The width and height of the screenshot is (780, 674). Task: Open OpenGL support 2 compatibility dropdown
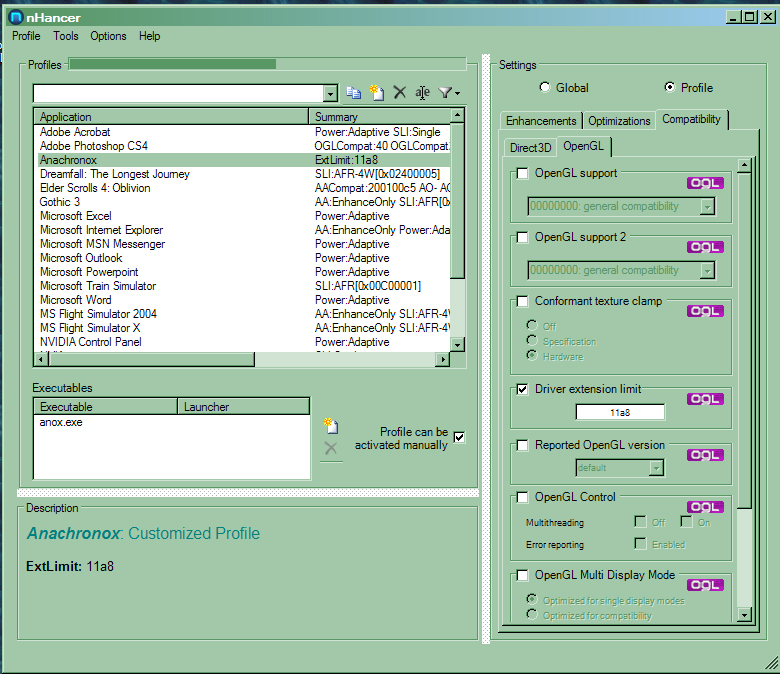pos(707,271)
